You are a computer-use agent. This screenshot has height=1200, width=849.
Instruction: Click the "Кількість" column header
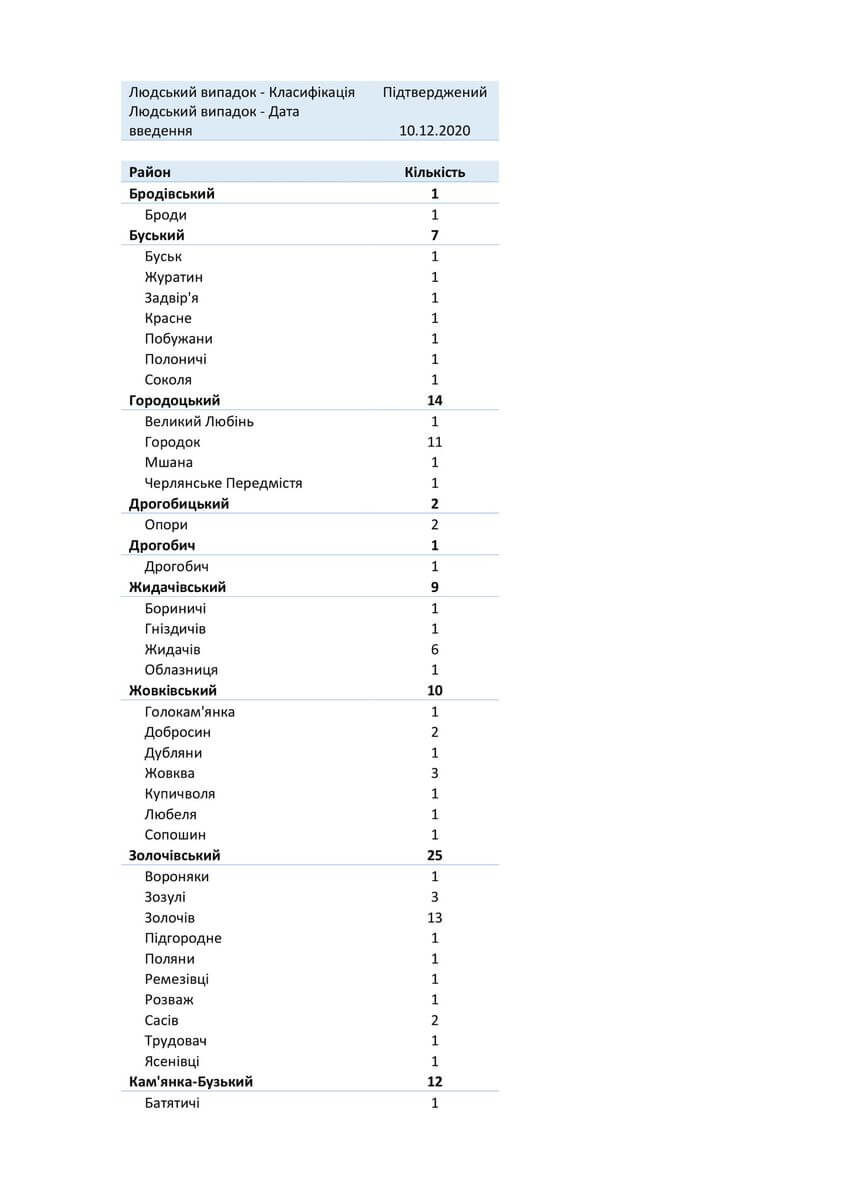click(435, 172)
